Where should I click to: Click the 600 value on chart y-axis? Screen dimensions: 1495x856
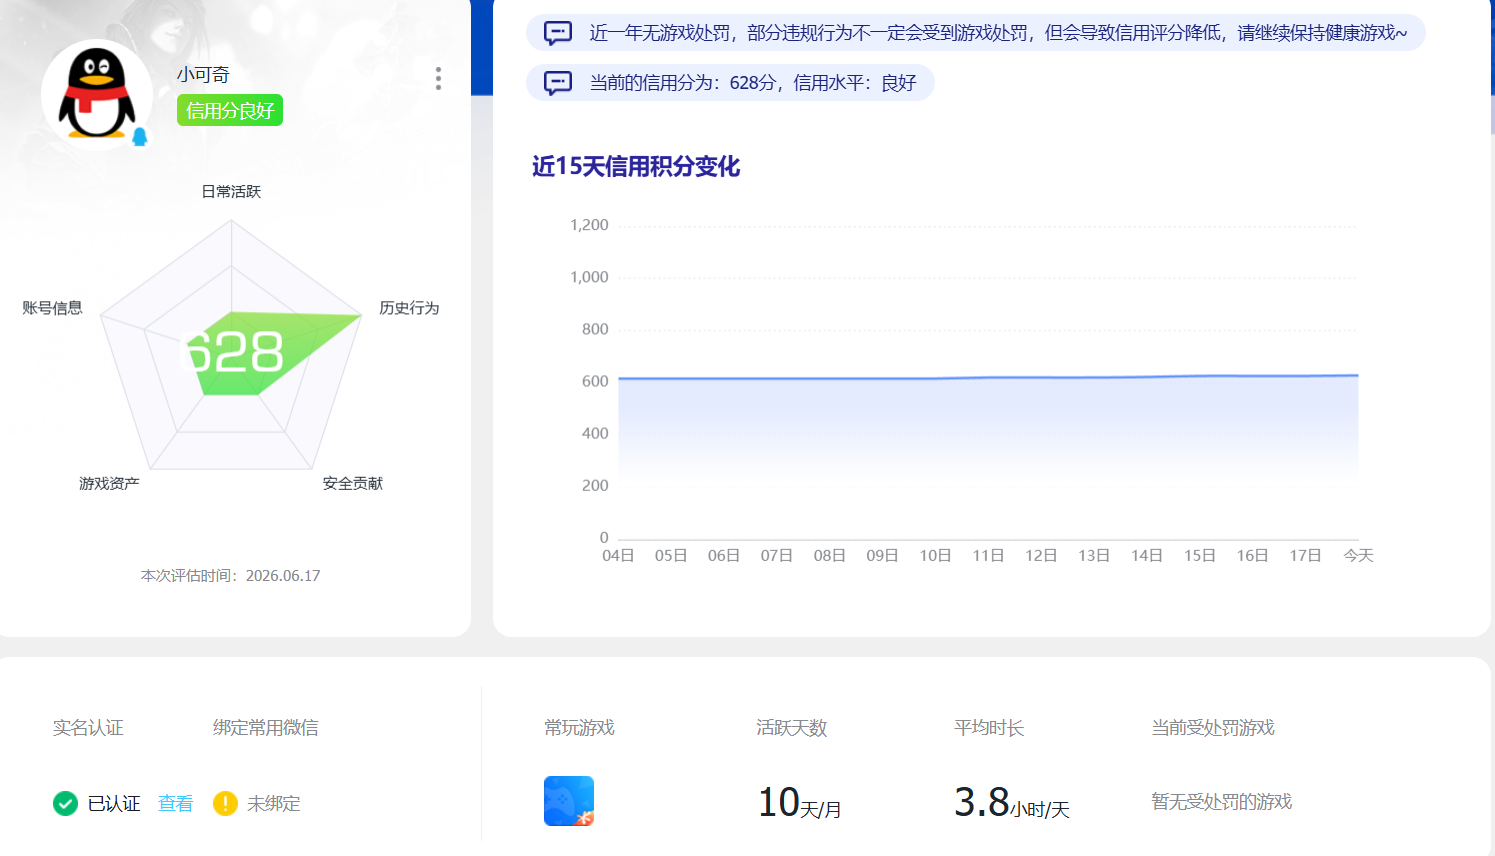[x=595, y=381]
